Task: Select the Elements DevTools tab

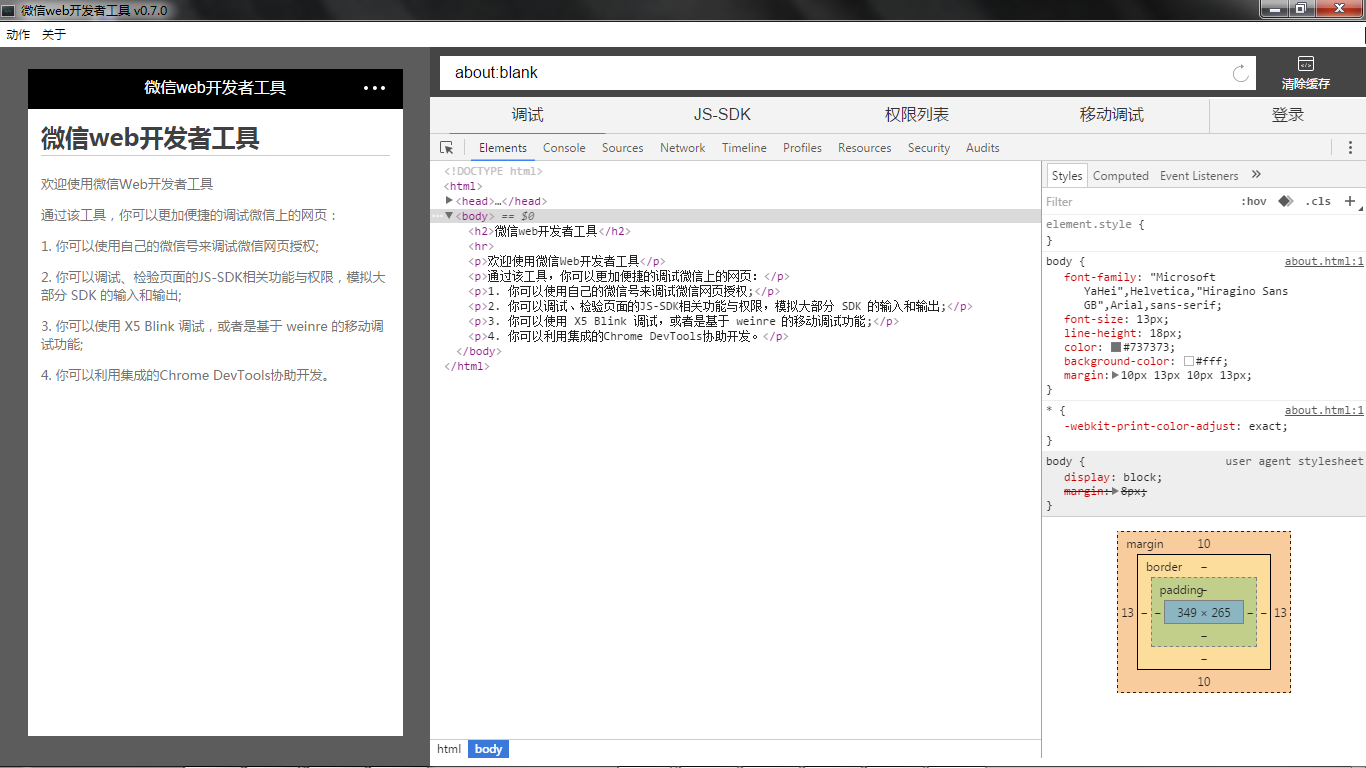Action: point(502,148)
